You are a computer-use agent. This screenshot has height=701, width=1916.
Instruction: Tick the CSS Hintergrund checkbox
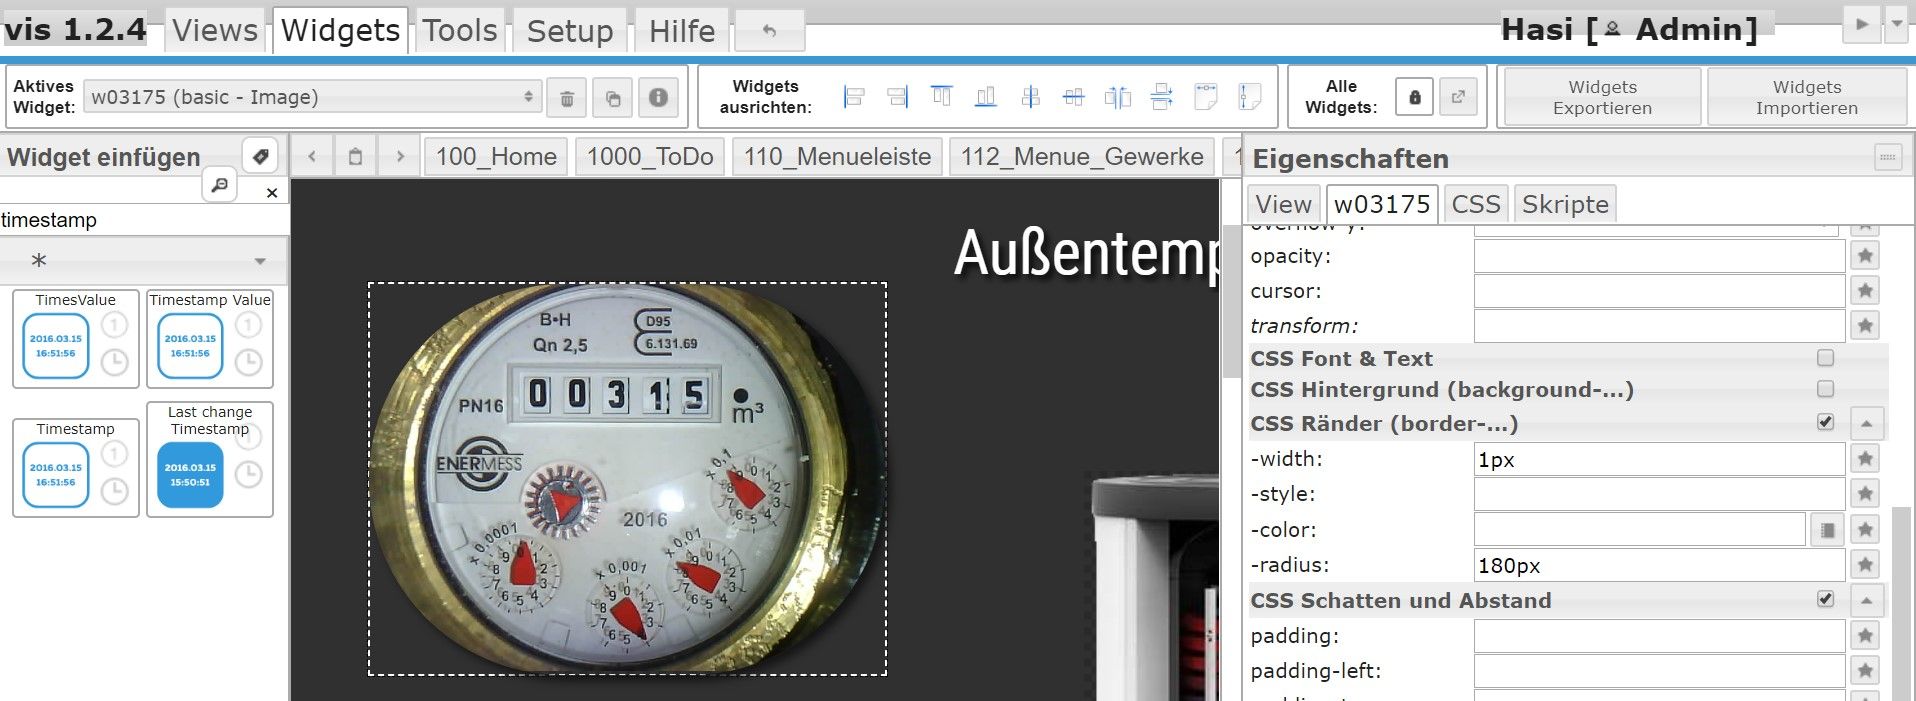(x=1825, y=389)
